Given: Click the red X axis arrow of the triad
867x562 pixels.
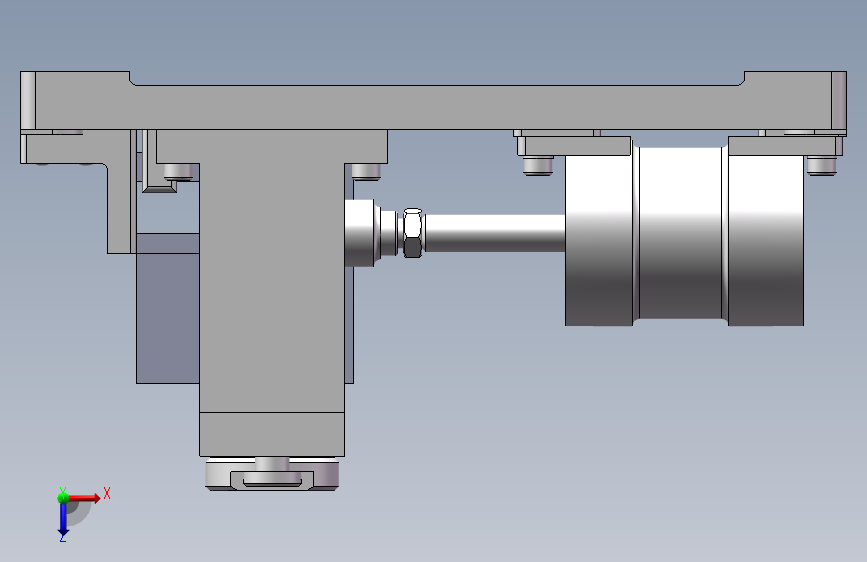Looking at the screenshot, I should point(84,498).
